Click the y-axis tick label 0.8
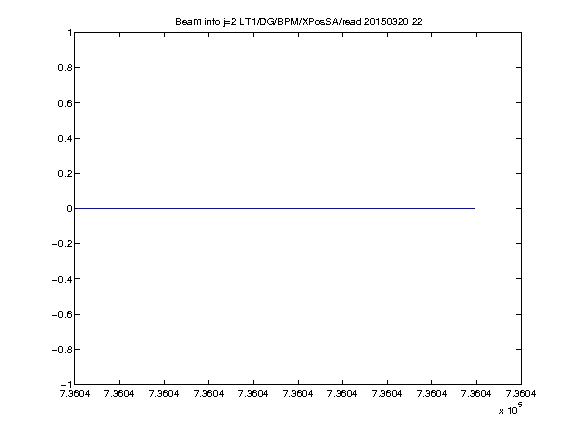 click(x=64, y=68)
